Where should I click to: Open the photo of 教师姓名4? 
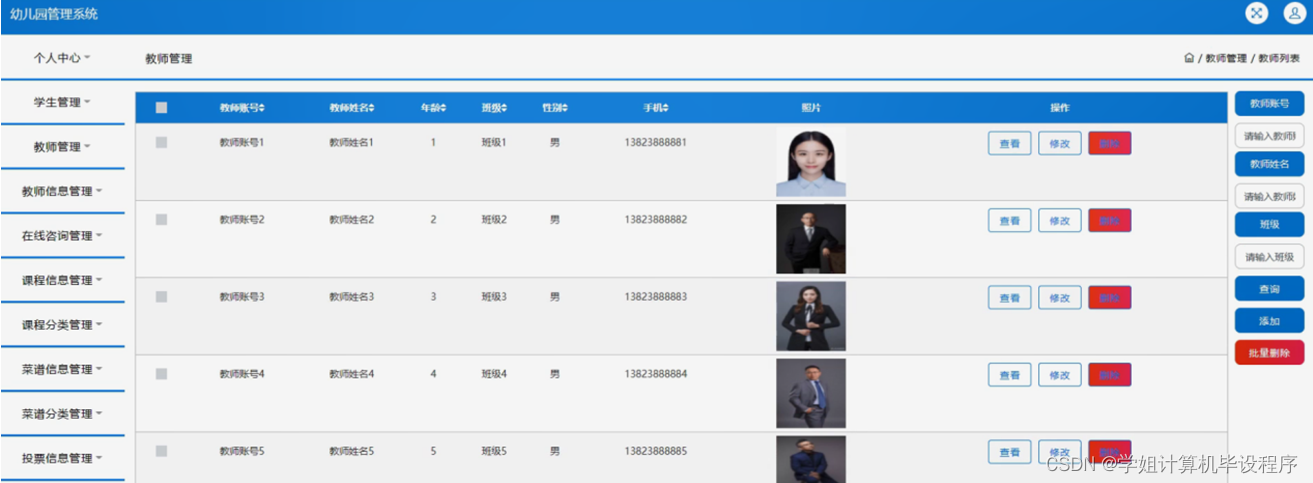click(x=811, y=393)
